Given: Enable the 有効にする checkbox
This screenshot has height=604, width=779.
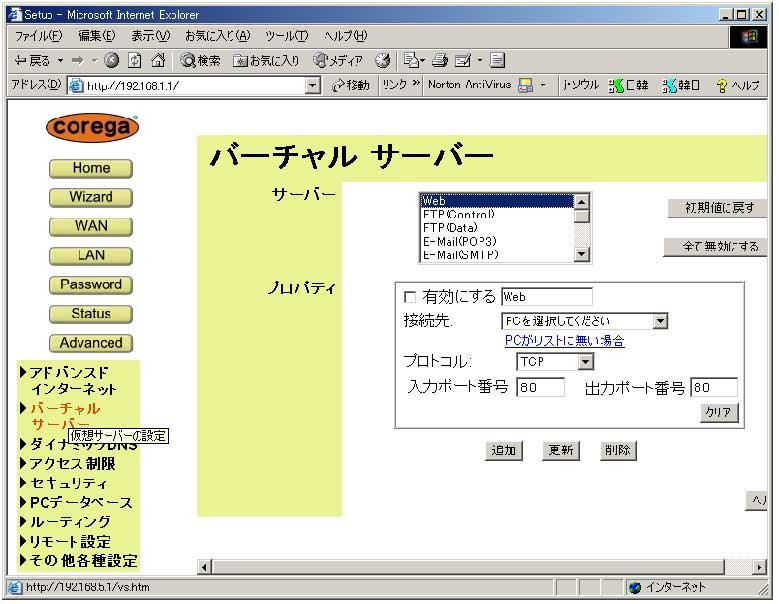Looking at the screenshot, I should click(x=409, y=297).
